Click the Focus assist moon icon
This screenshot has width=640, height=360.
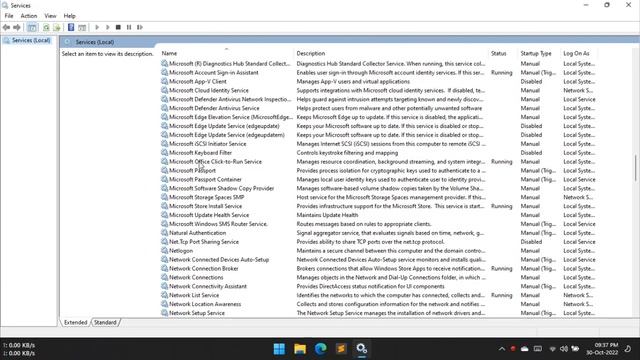click(x=629, y=349)
